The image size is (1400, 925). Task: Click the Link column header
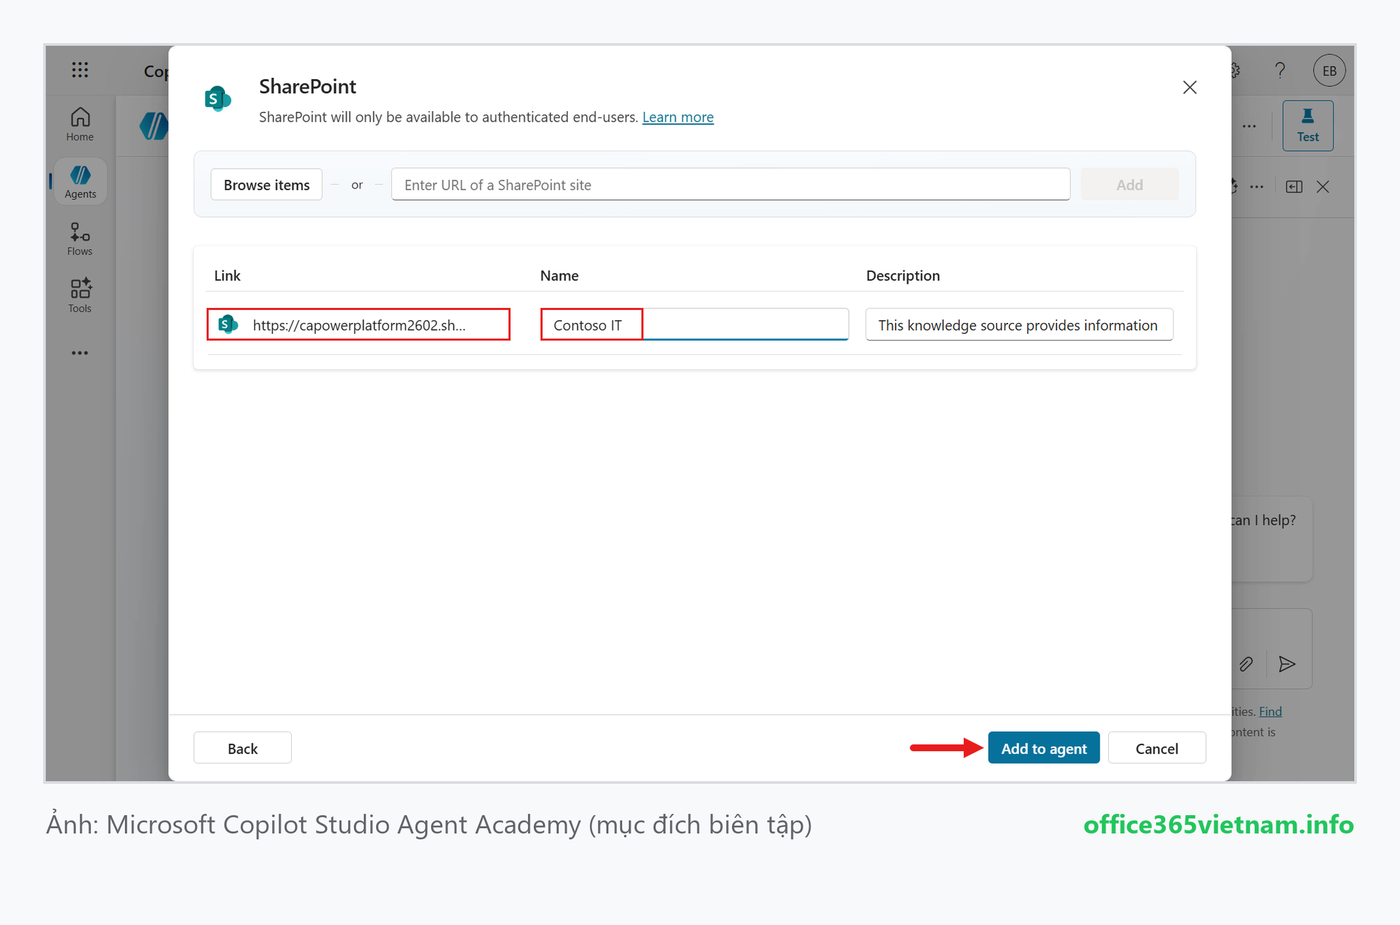(227, 276)
